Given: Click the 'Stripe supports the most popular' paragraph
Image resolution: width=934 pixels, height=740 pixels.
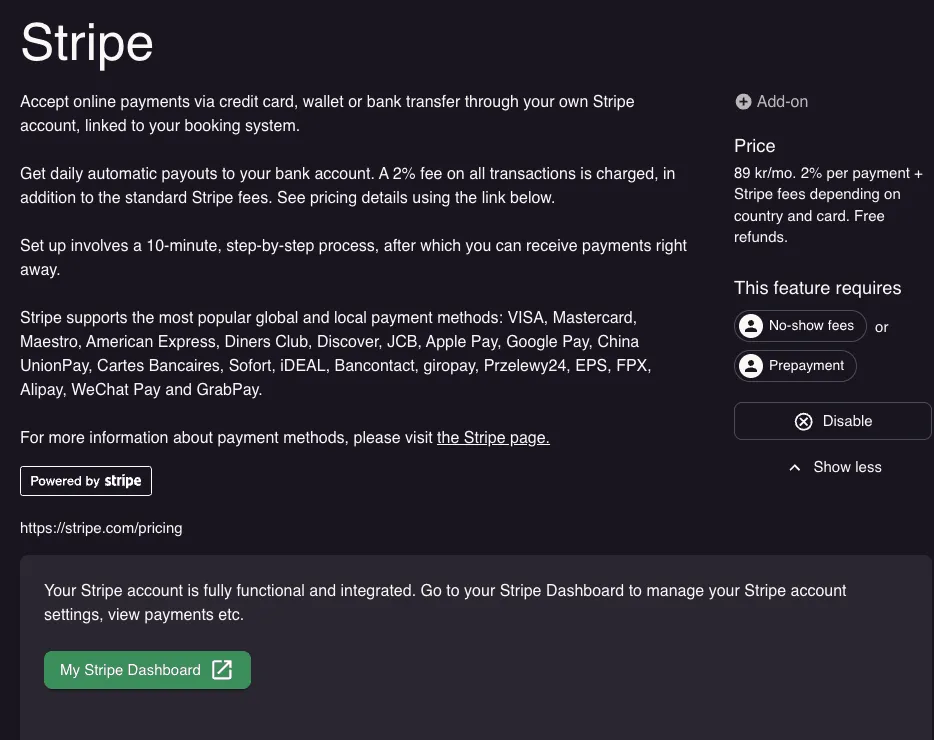Looking at the screenshot, I should (335, 353).
